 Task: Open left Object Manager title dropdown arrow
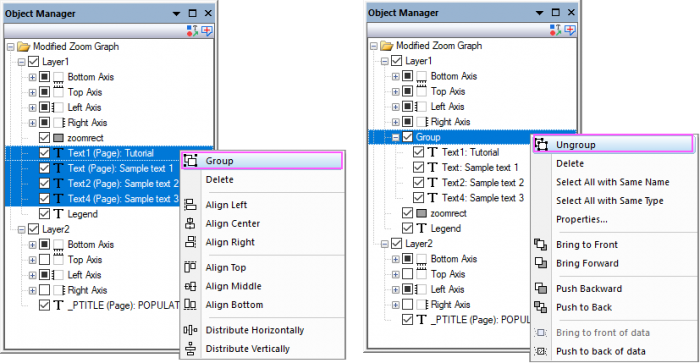tap(176, 14)
